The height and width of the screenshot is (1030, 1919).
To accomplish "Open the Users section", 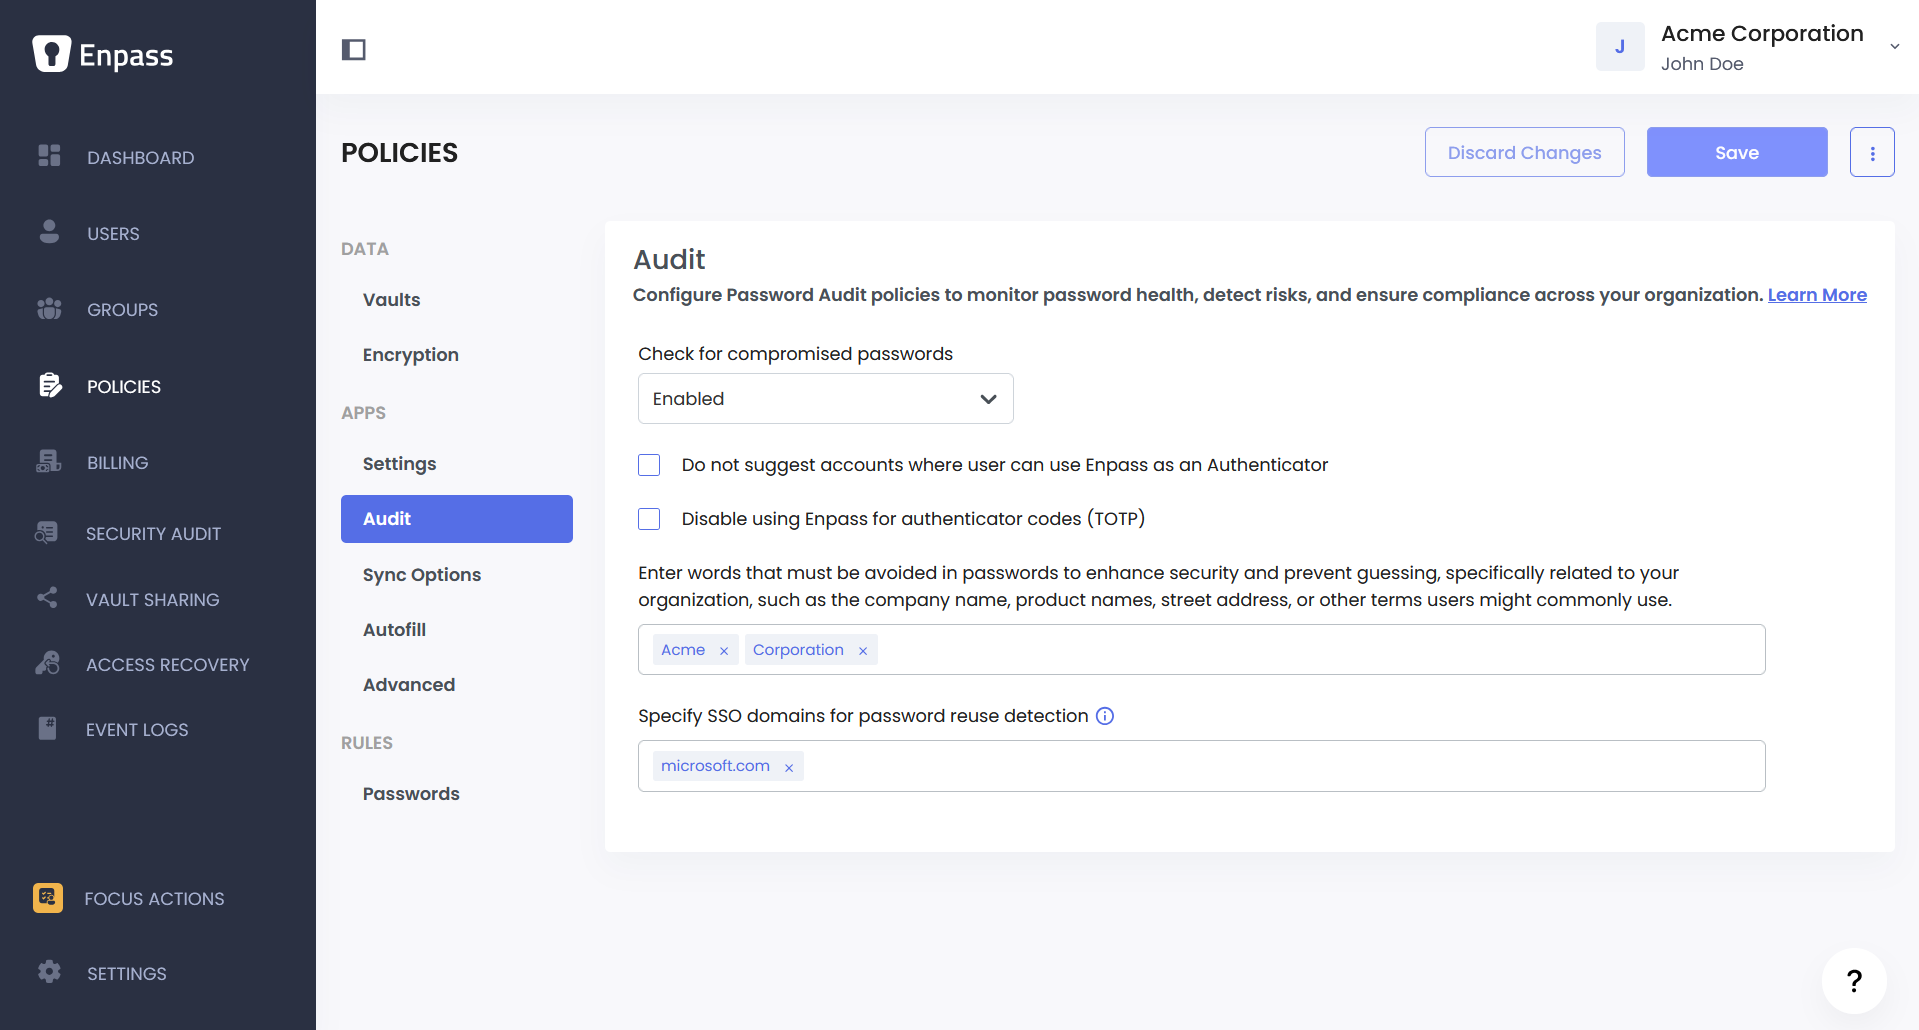I will coord(113,234).
